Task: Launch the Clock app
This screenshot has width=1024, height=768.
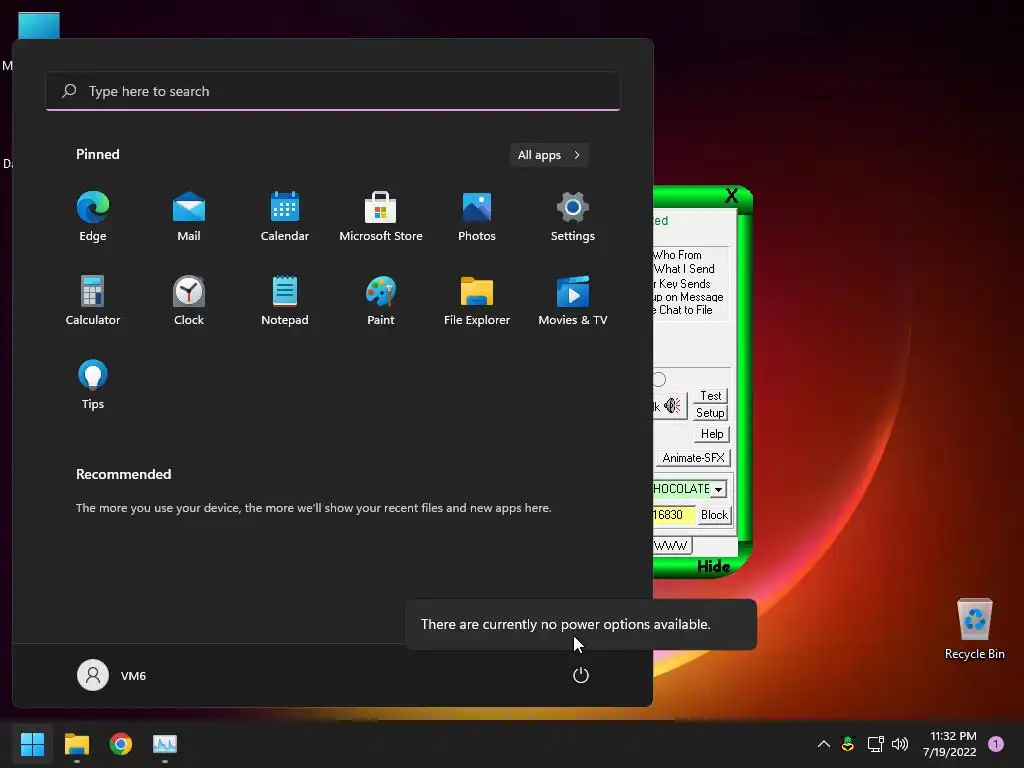Action: pos(189,300)
